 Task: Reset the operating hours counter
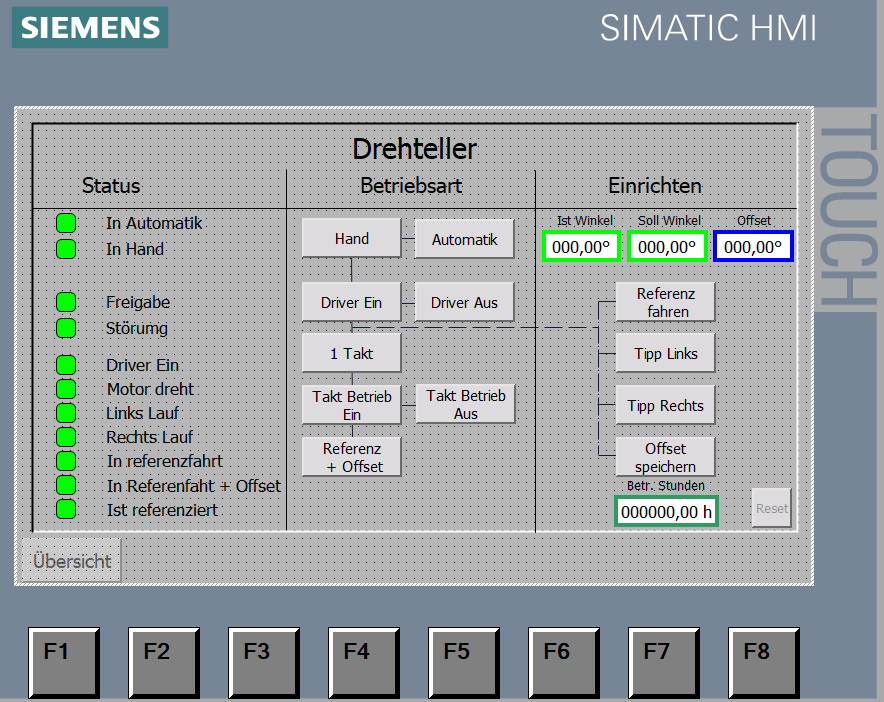(771, 508)
